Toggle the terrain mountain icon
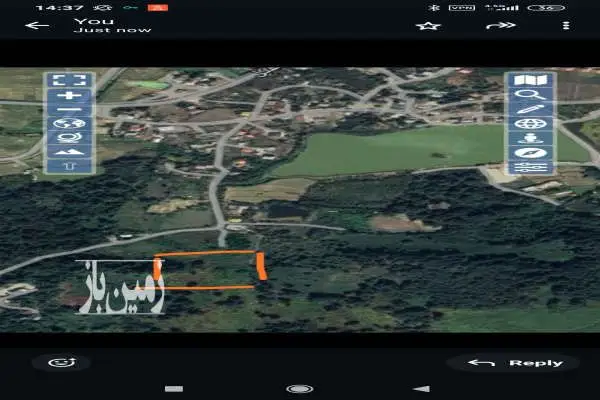Image resolution: width=600 pixels, height=400 pixels. [x=69, y=152]
